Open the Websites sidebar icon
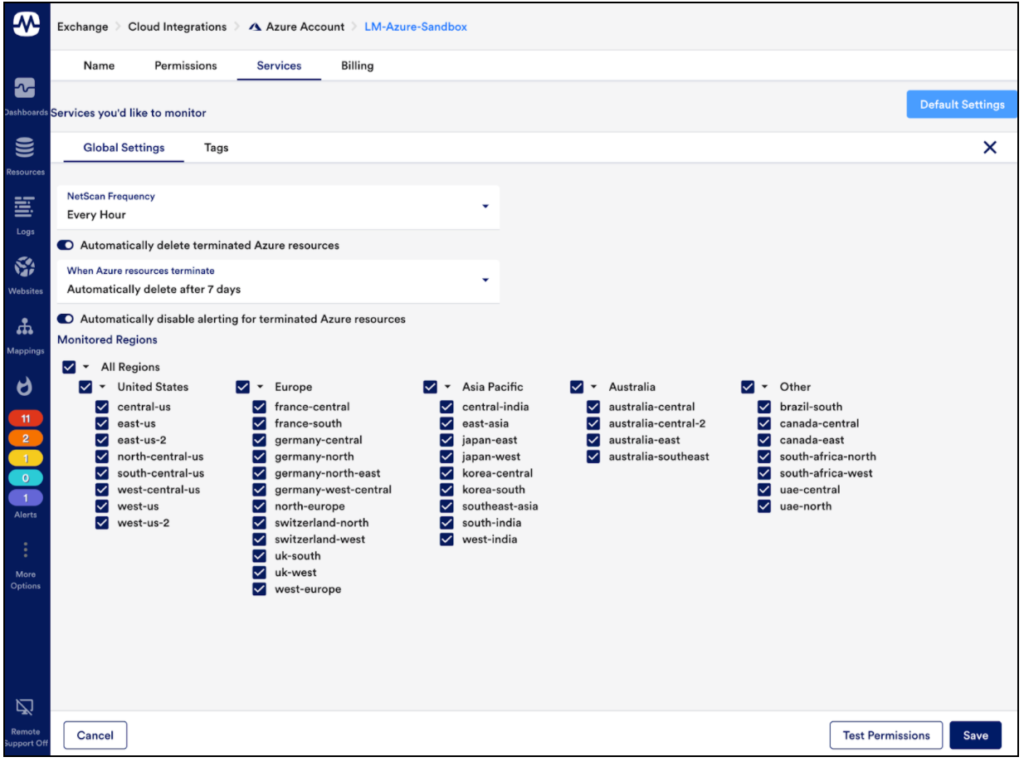Image resolution: width=1024 pixels, height=762 pixels. 25,266
